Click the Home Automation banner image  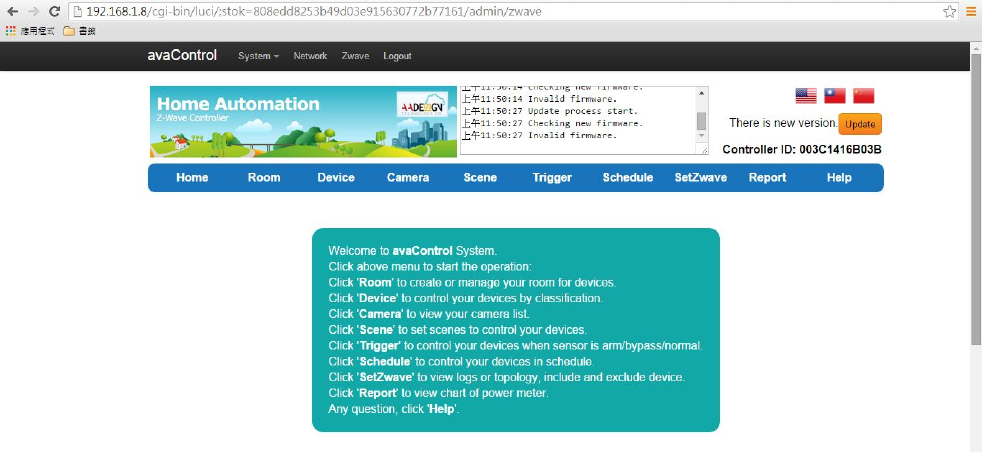[304, 121]
